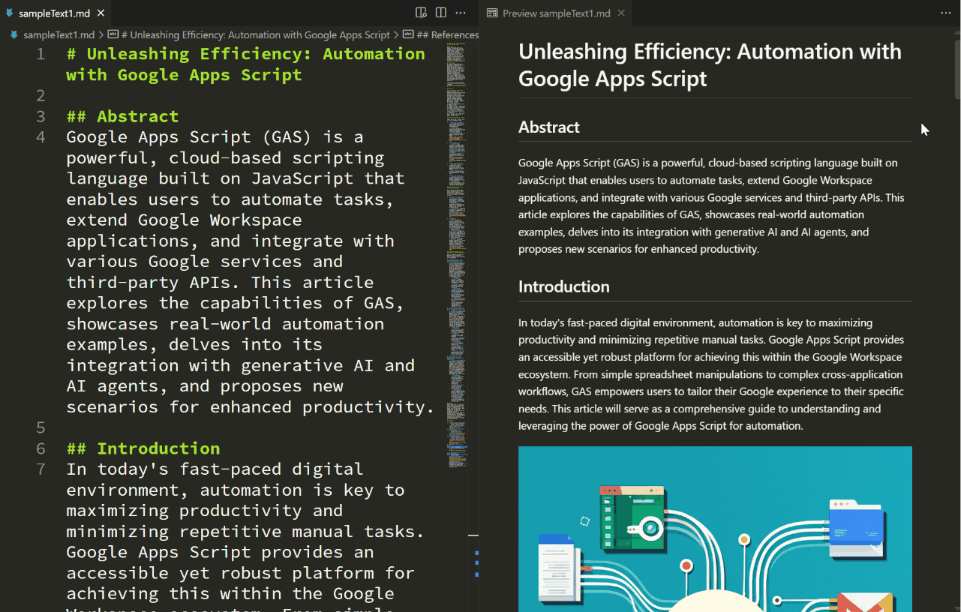This screenshot has height=612, width=961.
Task: Click the split editor right icon
Action: click(x=441, y=13)
